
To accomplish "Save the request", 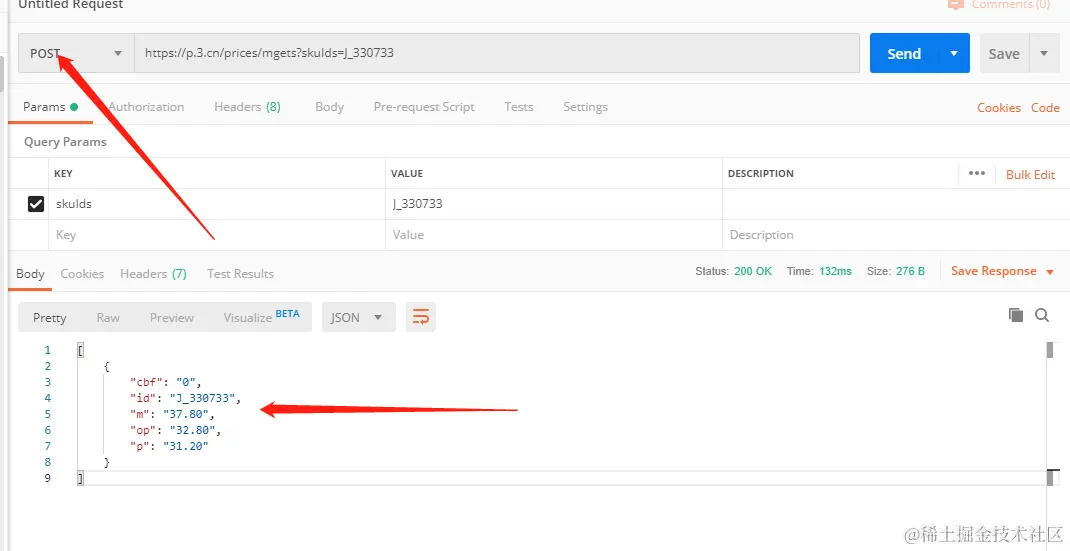I will [1004, 53].
